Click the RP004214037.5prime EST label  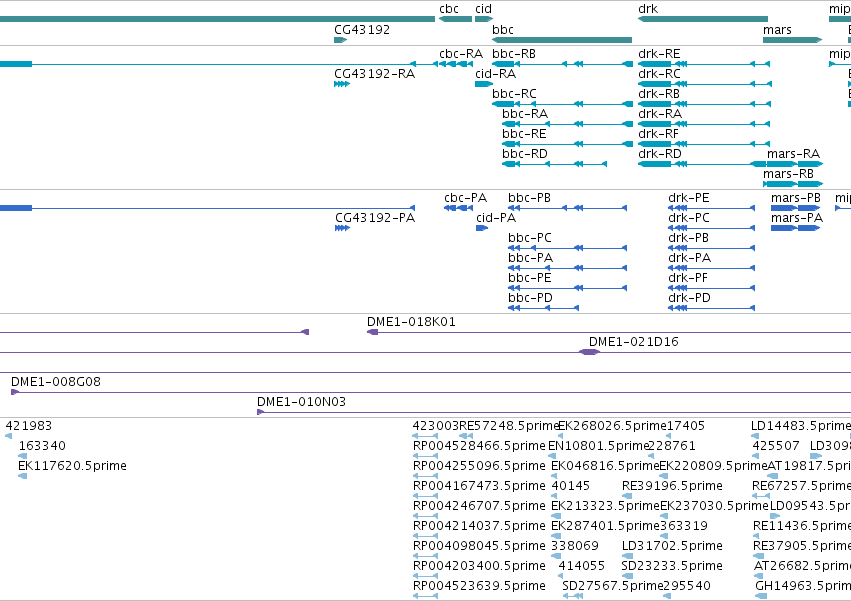(x=479, y=527)
